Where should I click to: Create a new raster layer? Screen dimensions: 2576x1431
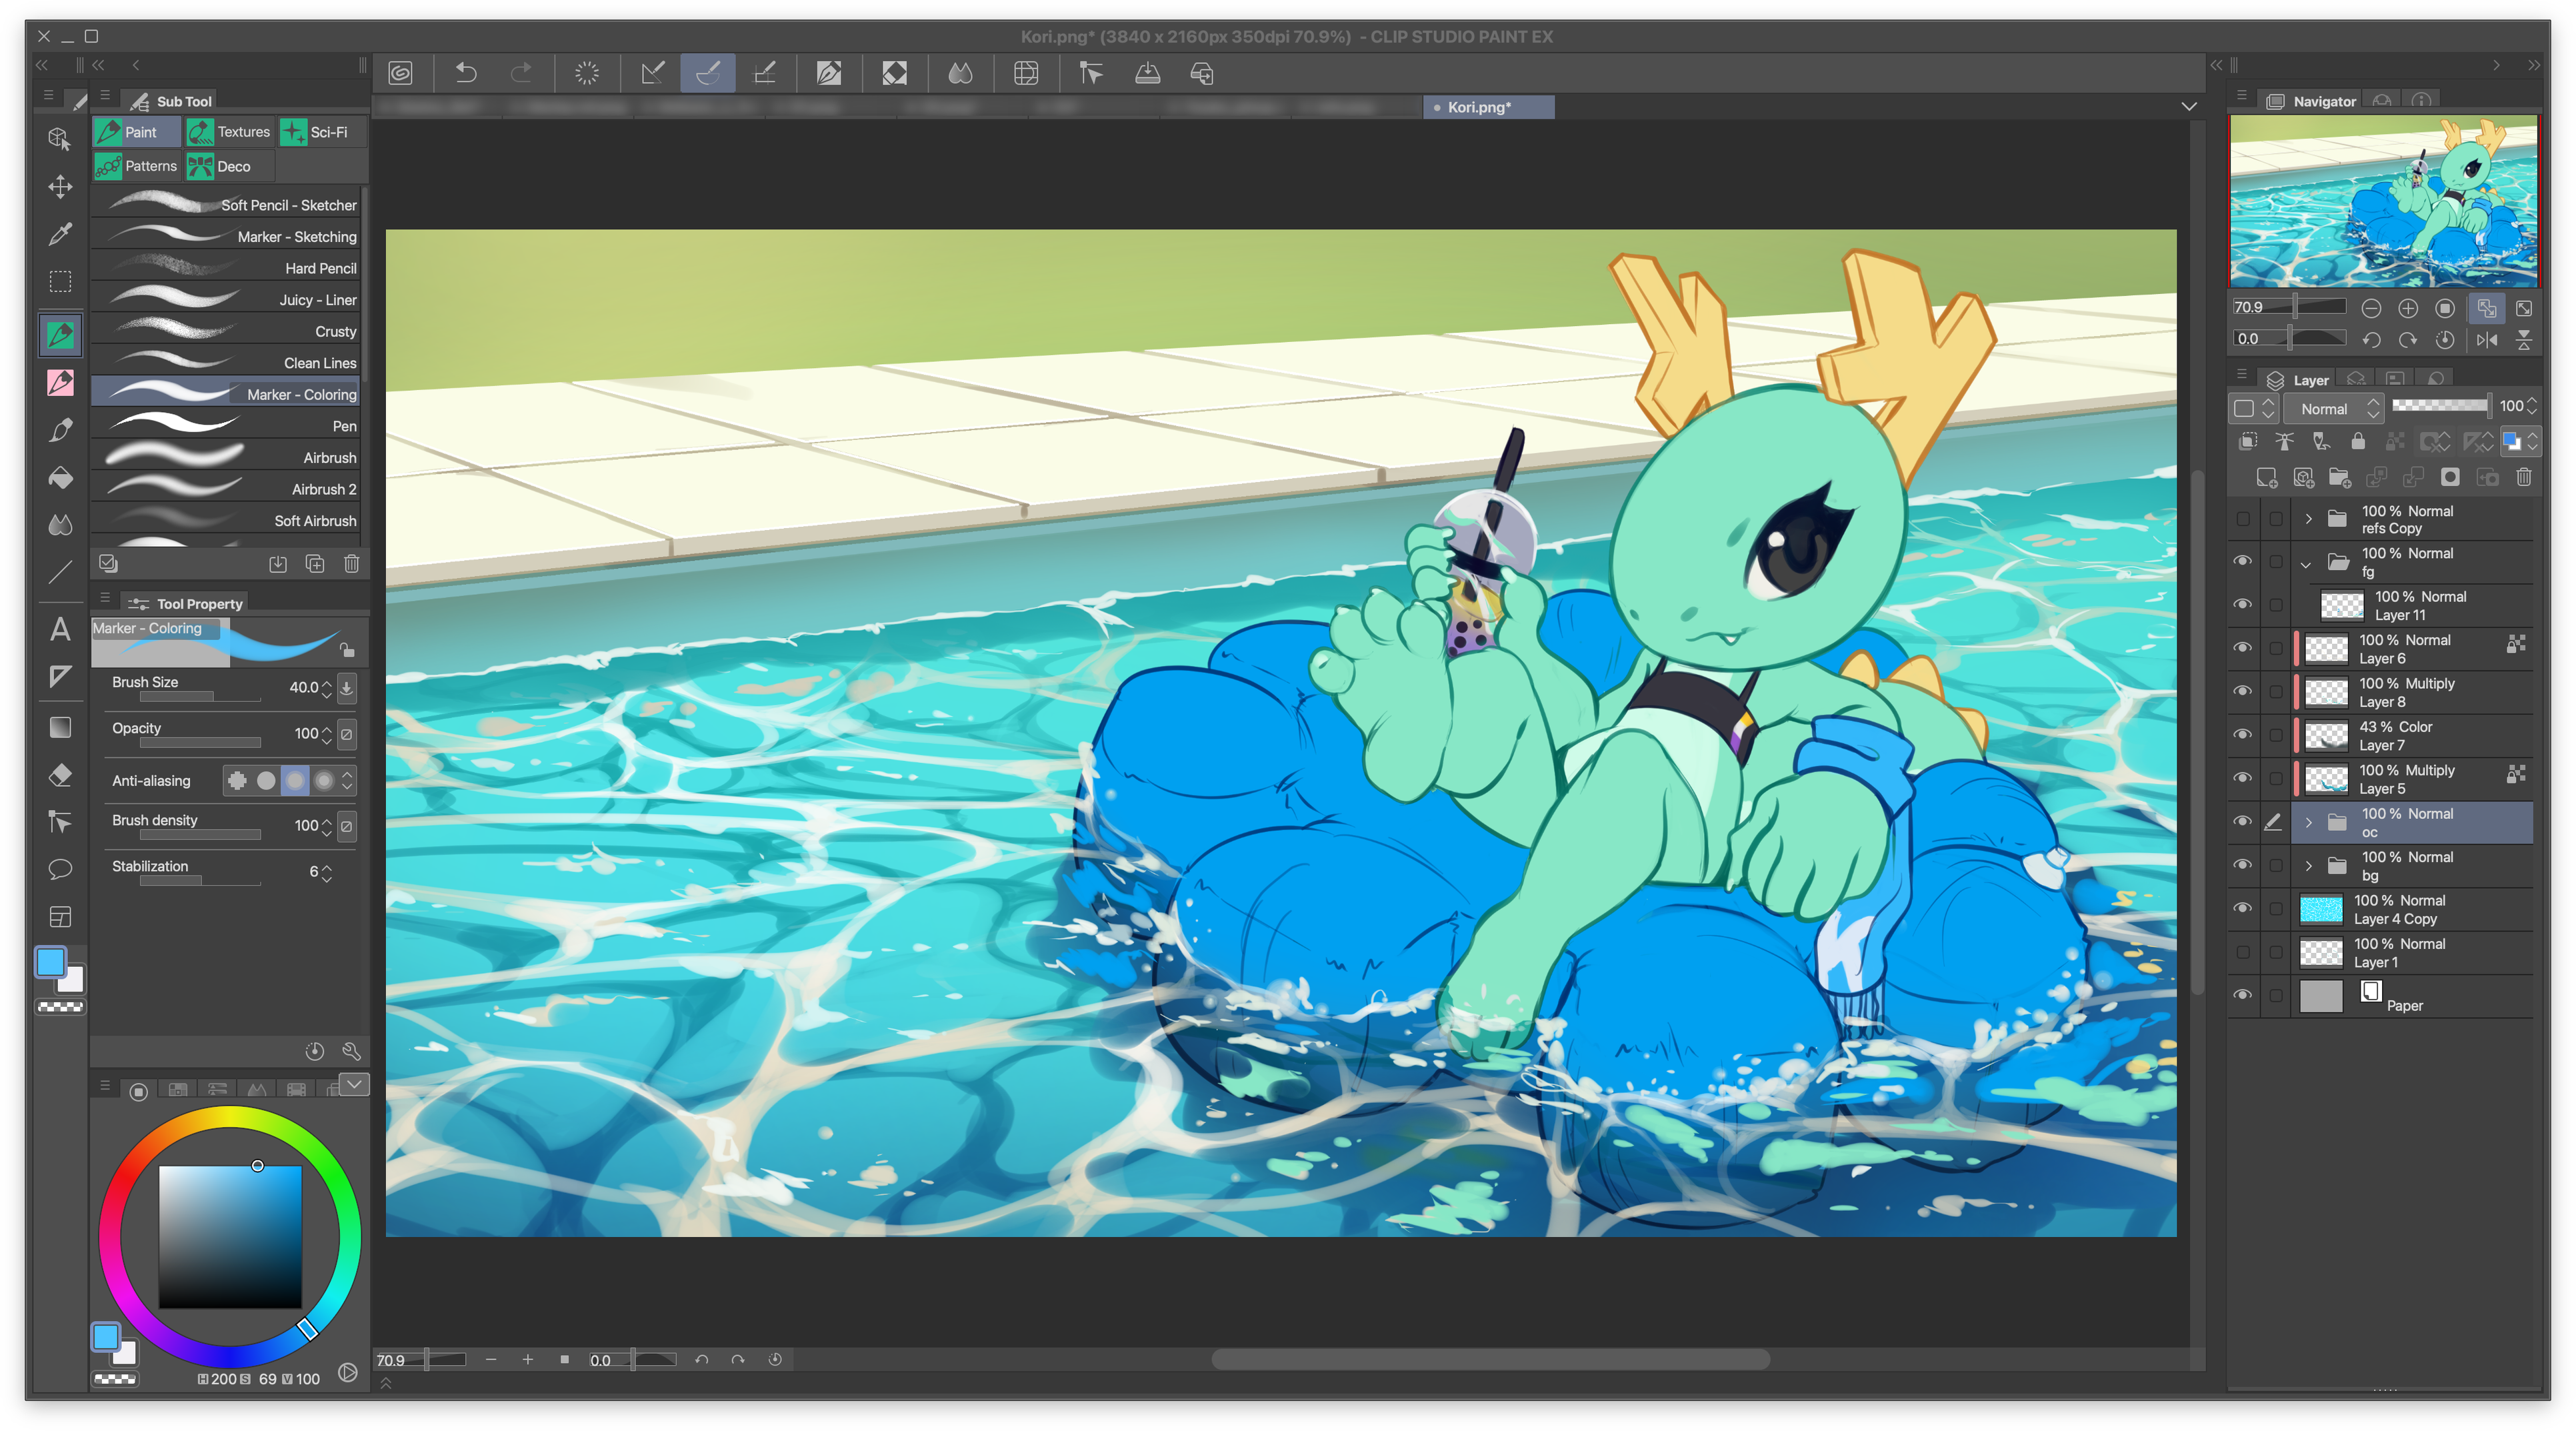pyautogui.click(x=2266, y=478)
